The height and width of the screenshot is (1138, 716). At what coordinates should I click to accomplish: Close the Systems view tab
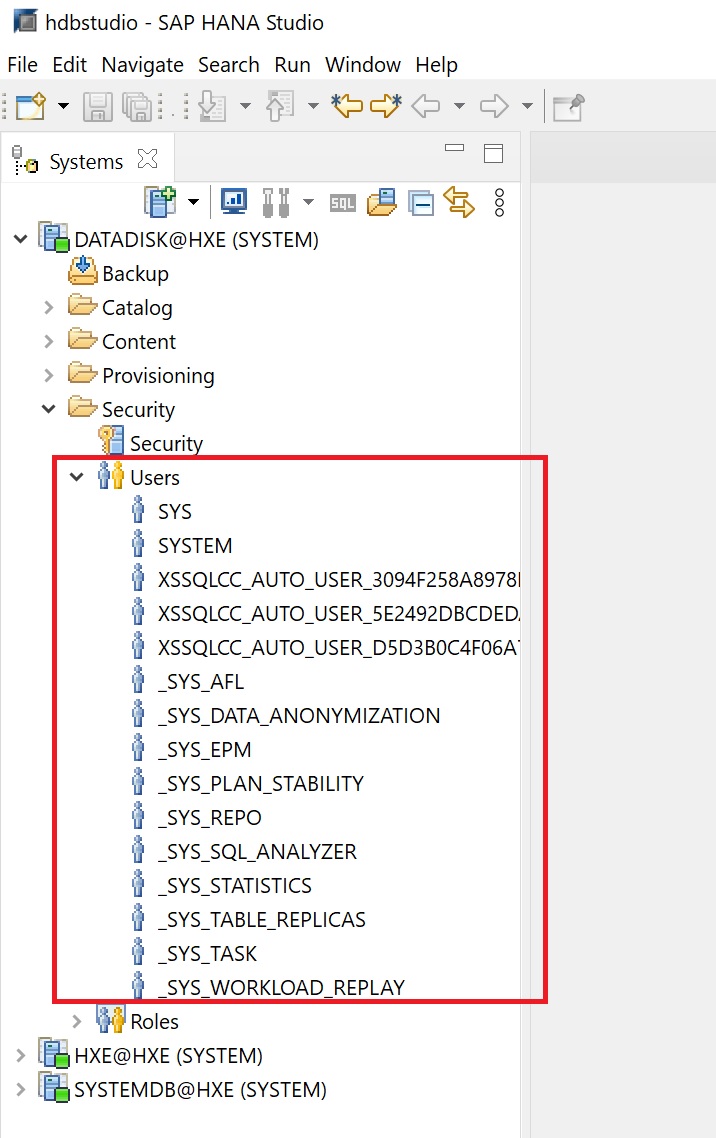pos(147,159)
